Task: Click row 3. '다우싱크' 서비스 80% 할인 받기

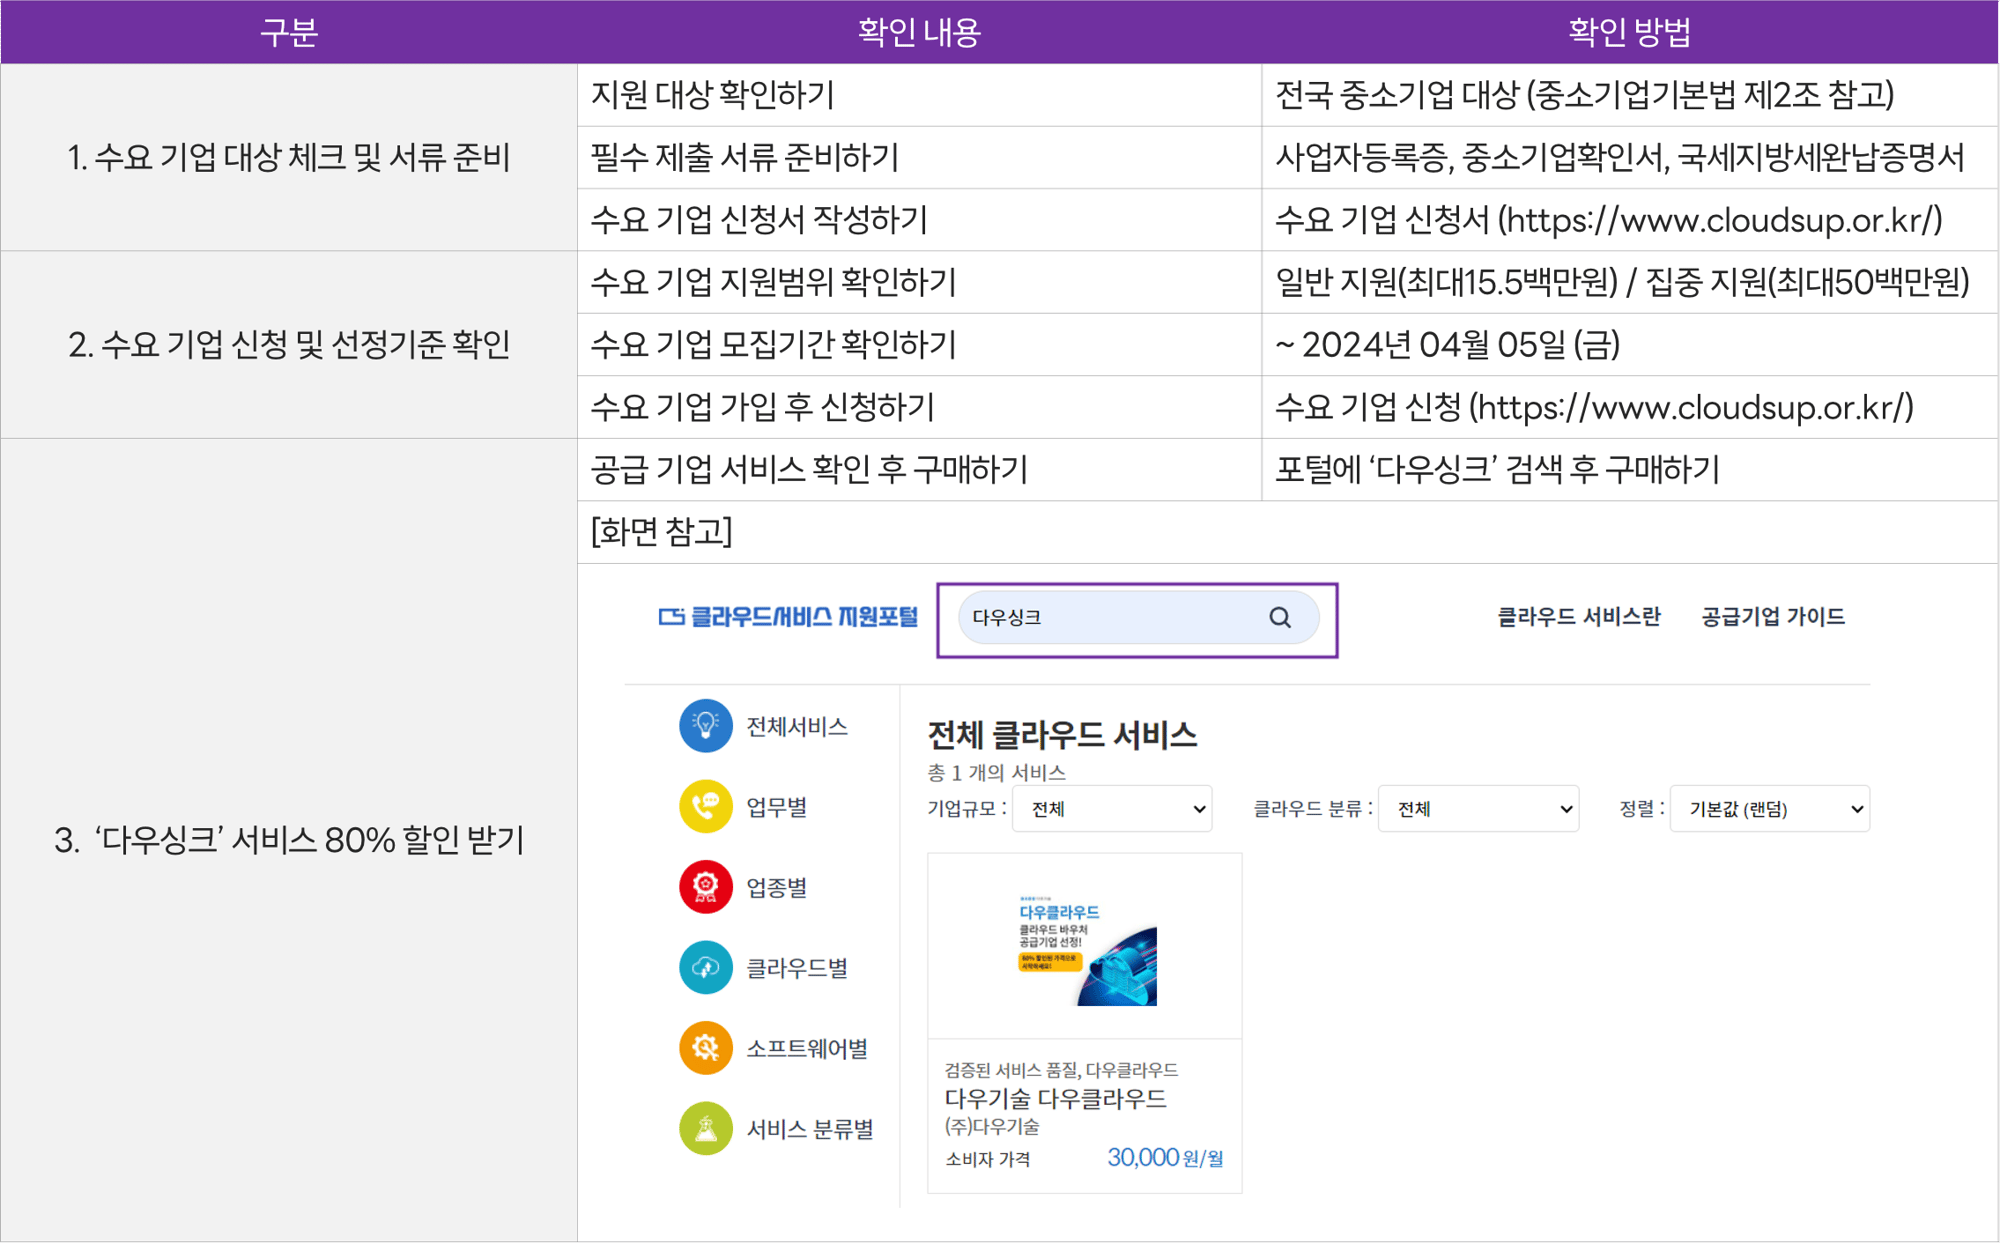Action: tap(289, 840)
